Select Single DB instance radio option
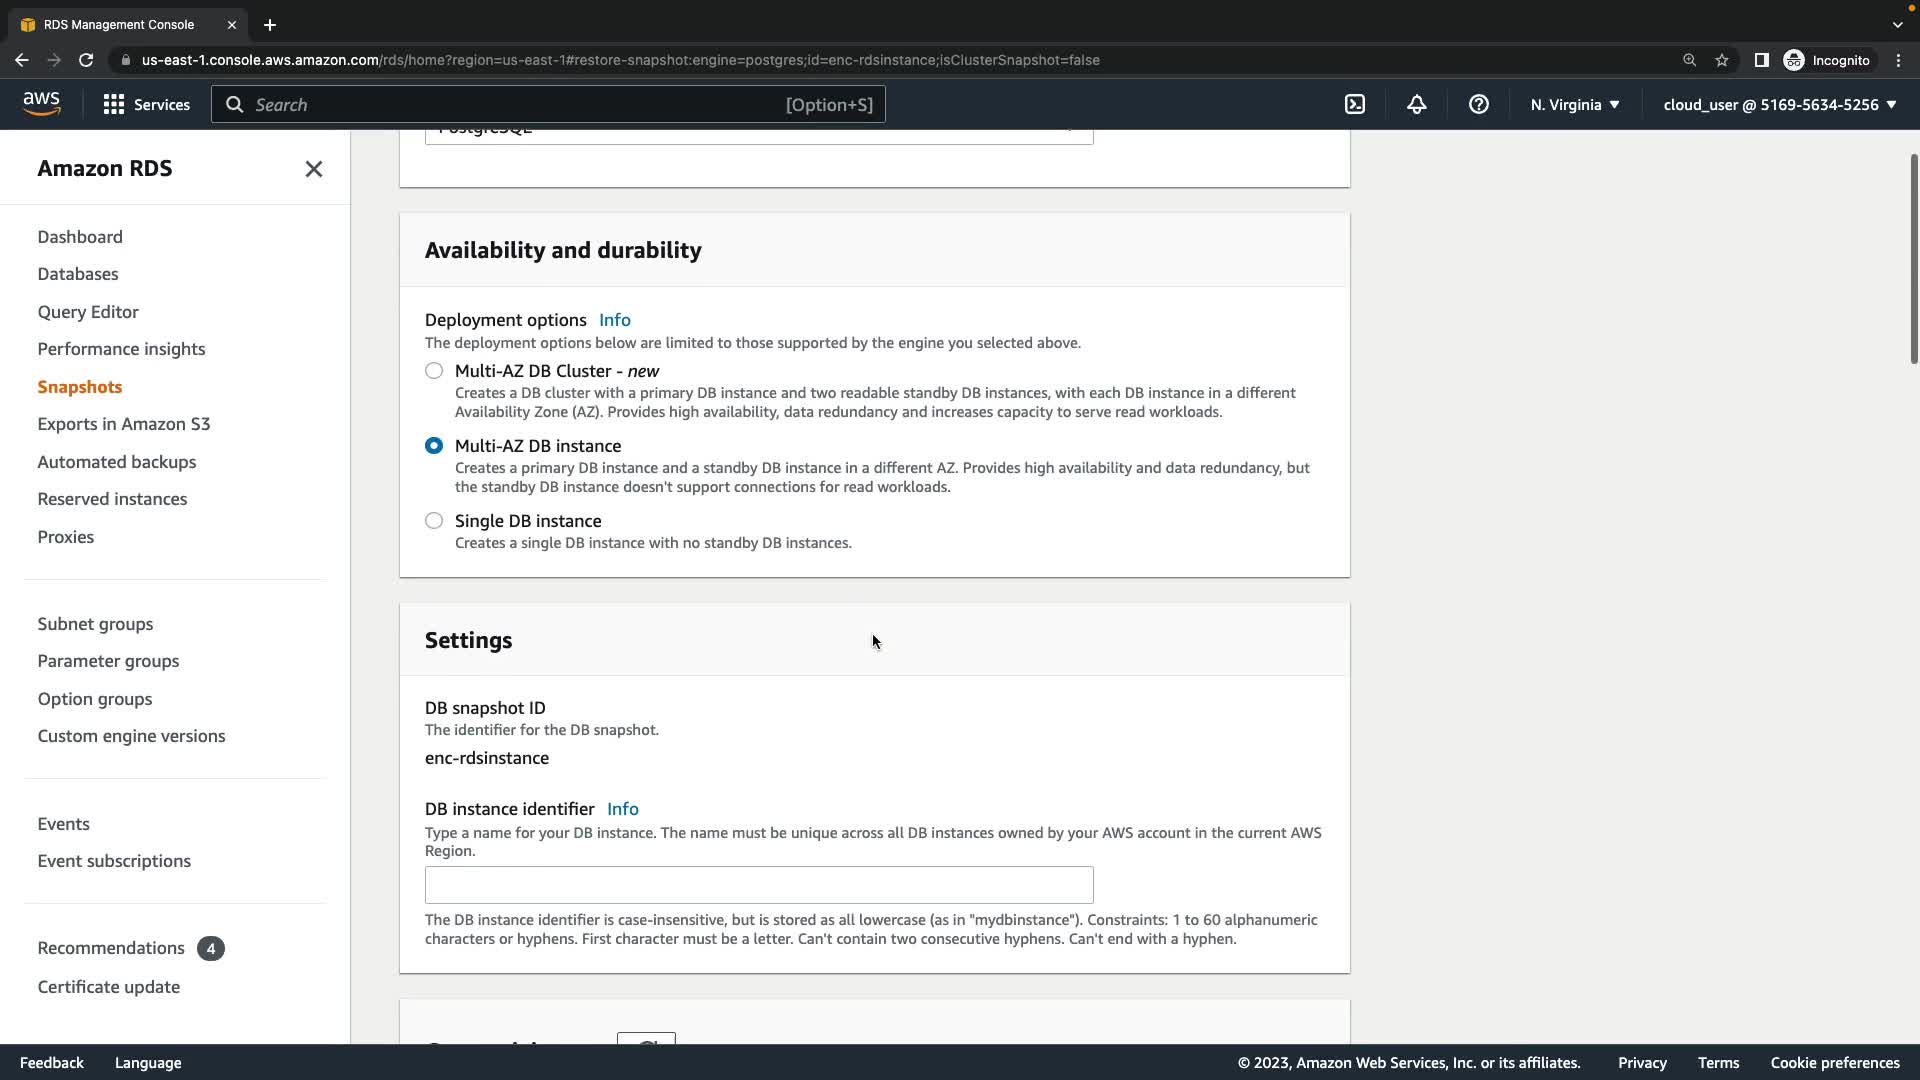 (434, 521)
